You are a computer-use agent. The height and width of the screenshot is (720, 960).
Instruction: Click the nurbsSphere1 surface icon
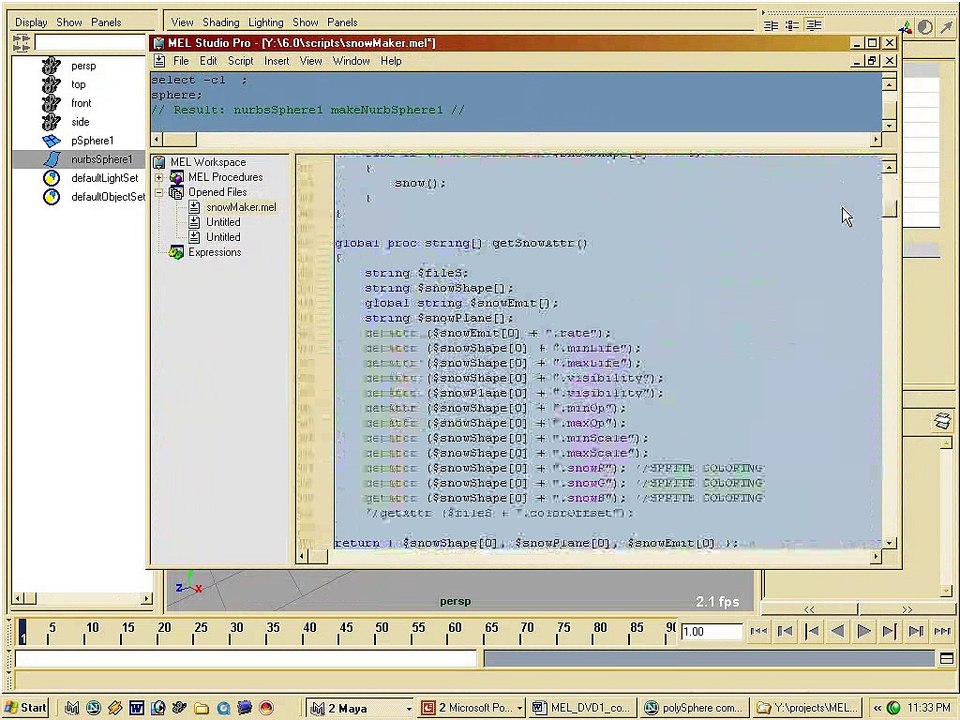(x=51, y=159)
